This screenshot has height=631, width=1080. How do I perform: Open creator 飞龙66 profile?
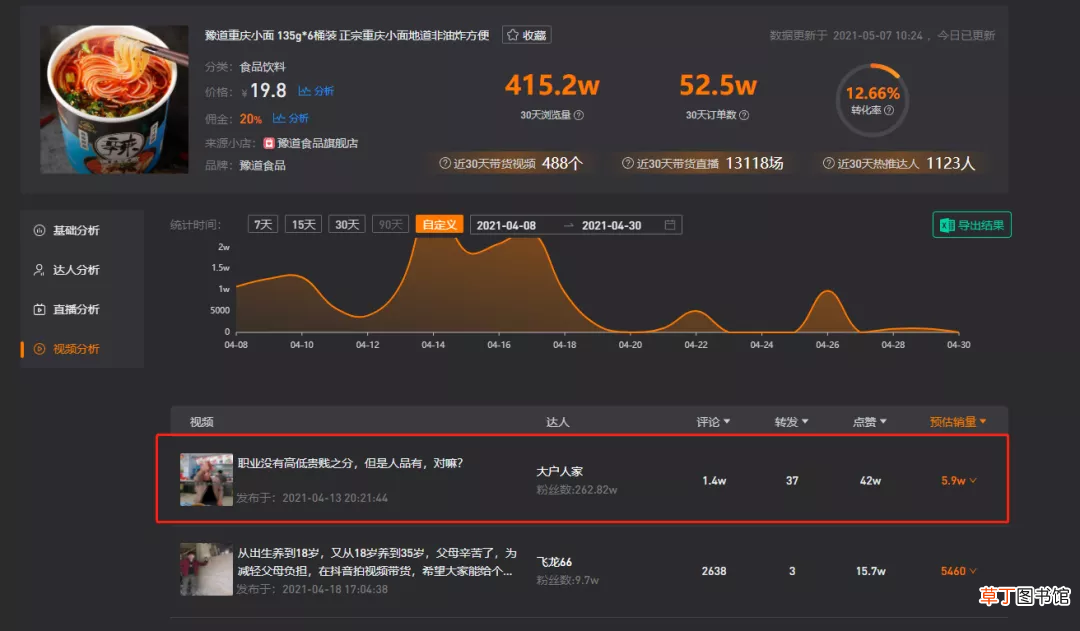(x=554, y=562)
